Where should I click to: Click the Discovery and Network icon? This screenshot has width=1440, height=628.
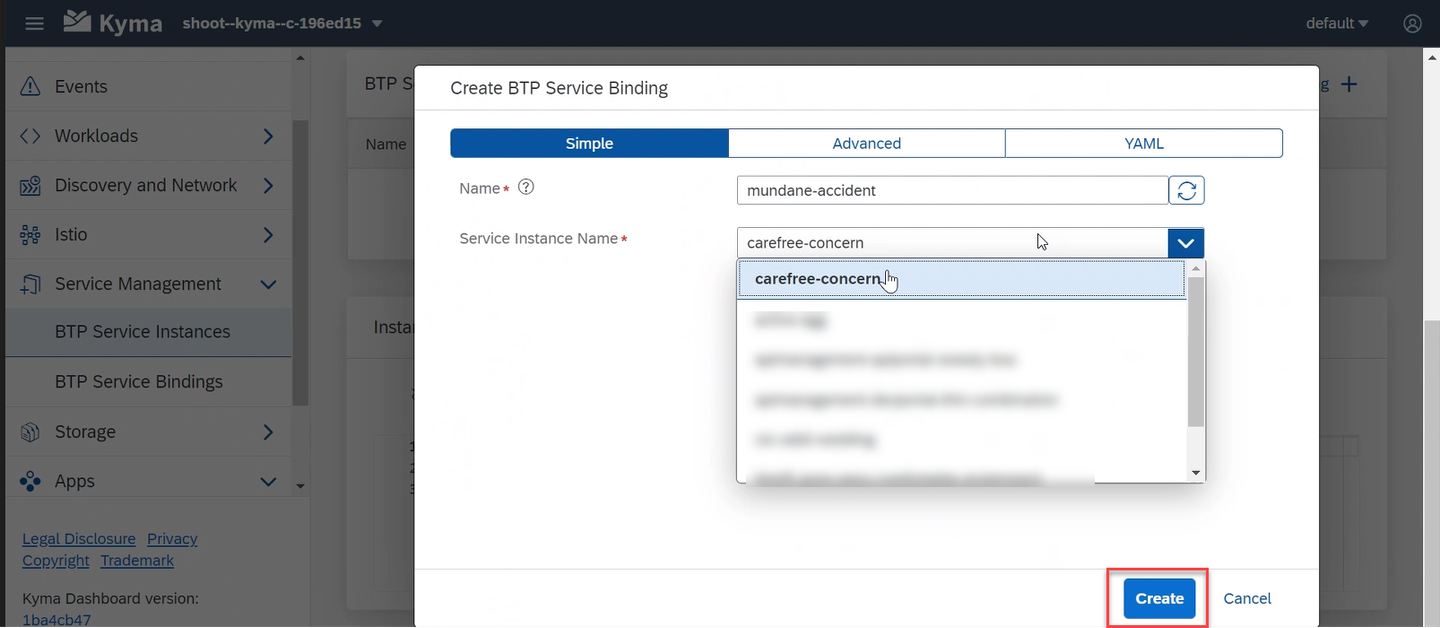pos(30,185)
